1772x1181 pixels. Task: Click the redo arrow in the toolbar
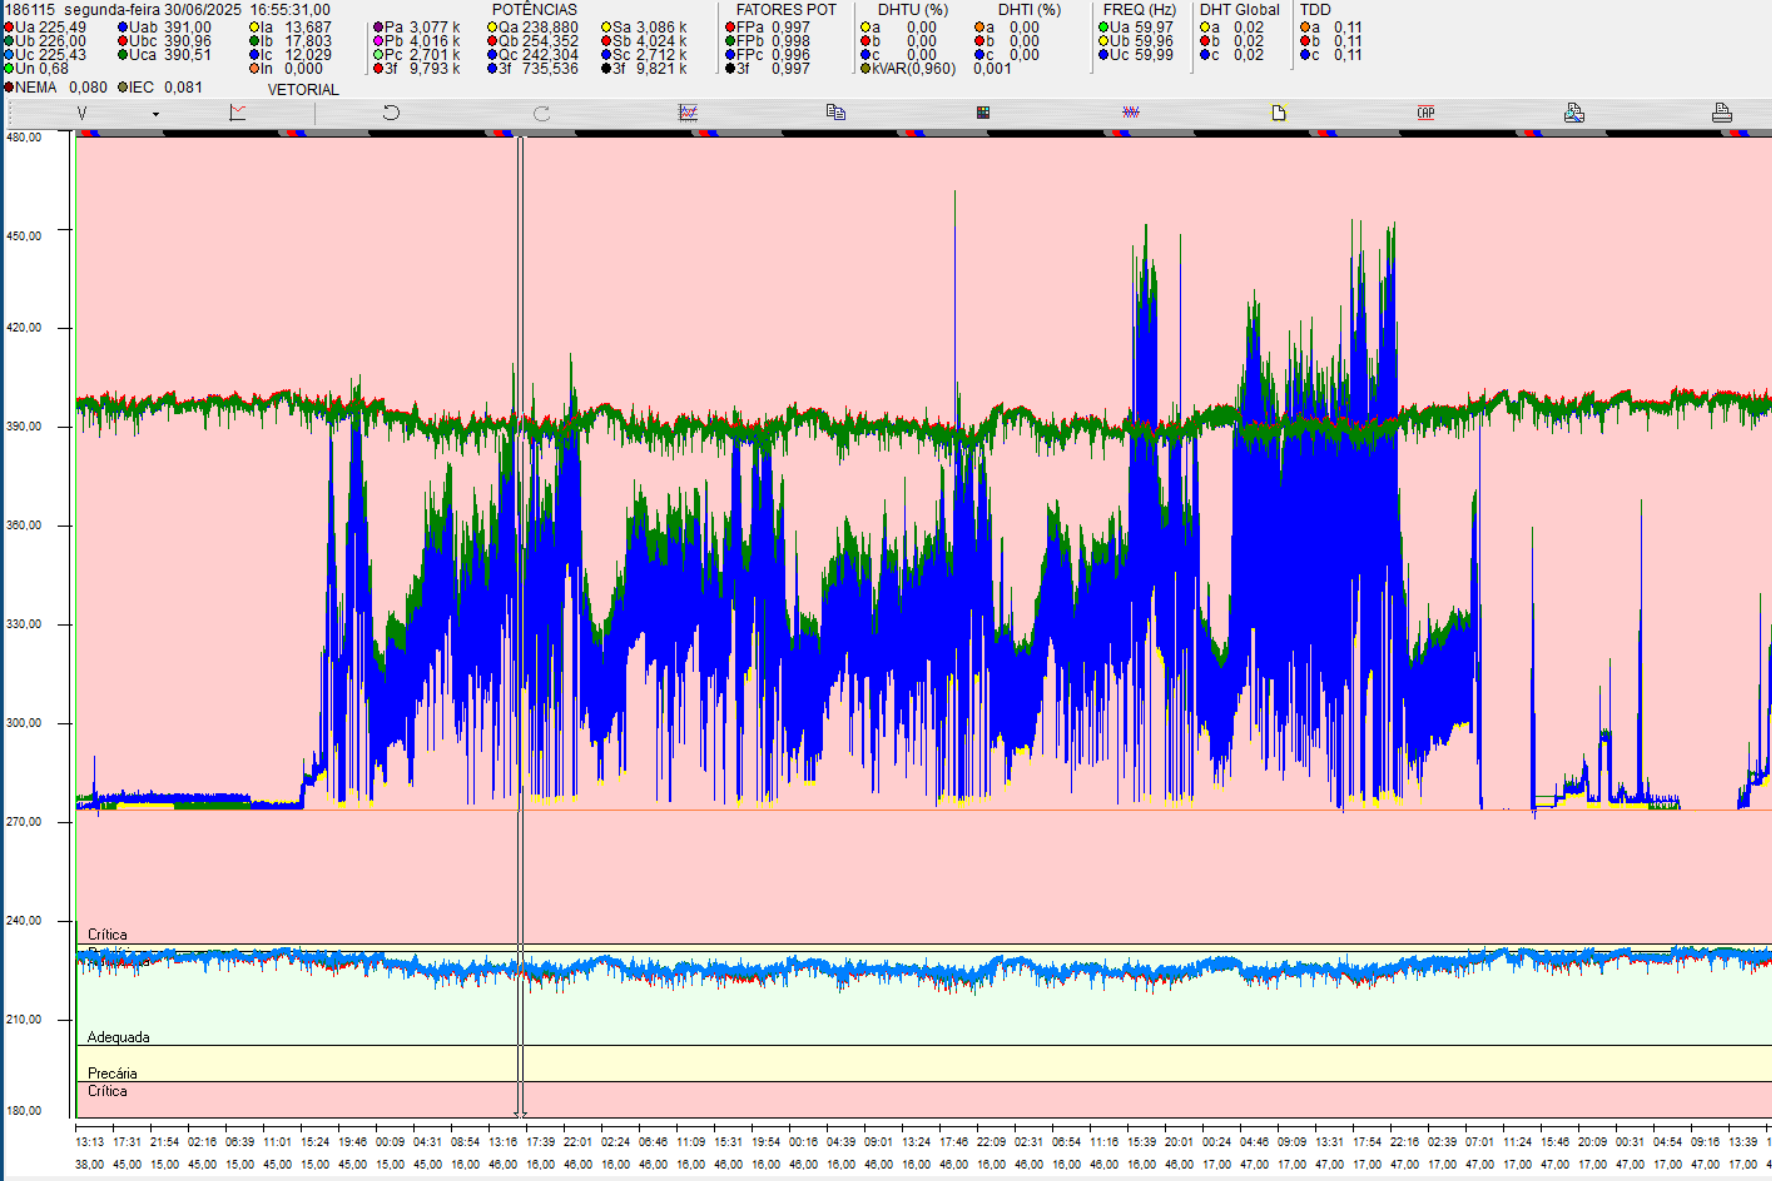[541, 113]
